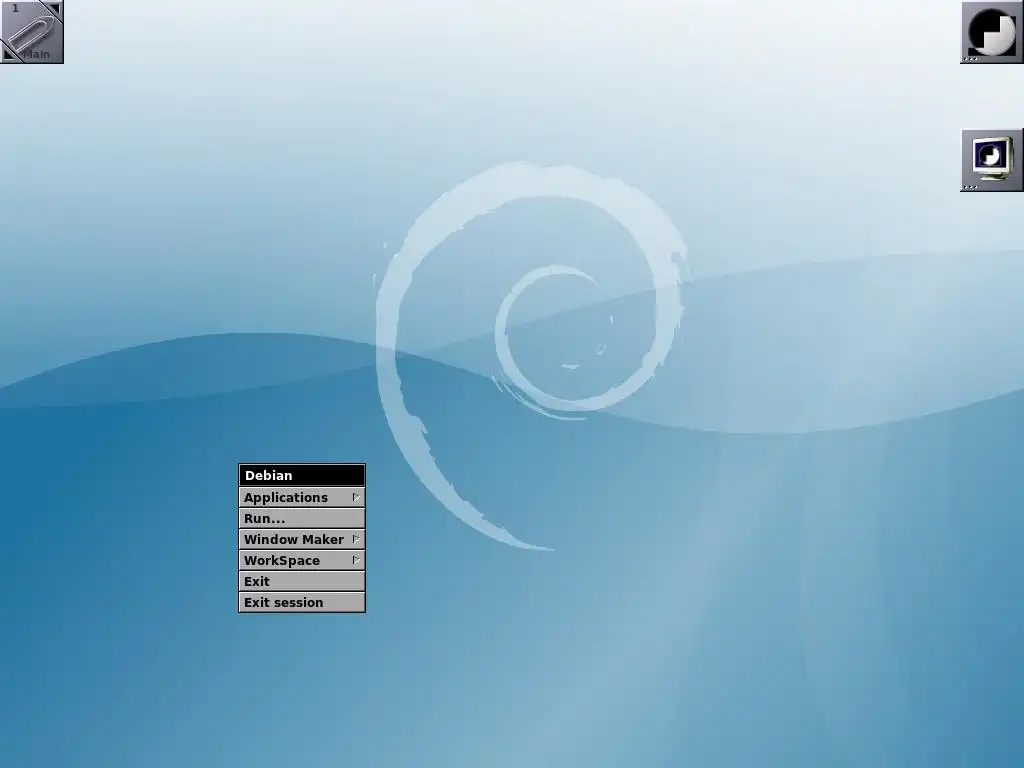The image size is (1024, 768).
Task: Select Exit session in the menu
Action: pos(302,602)
